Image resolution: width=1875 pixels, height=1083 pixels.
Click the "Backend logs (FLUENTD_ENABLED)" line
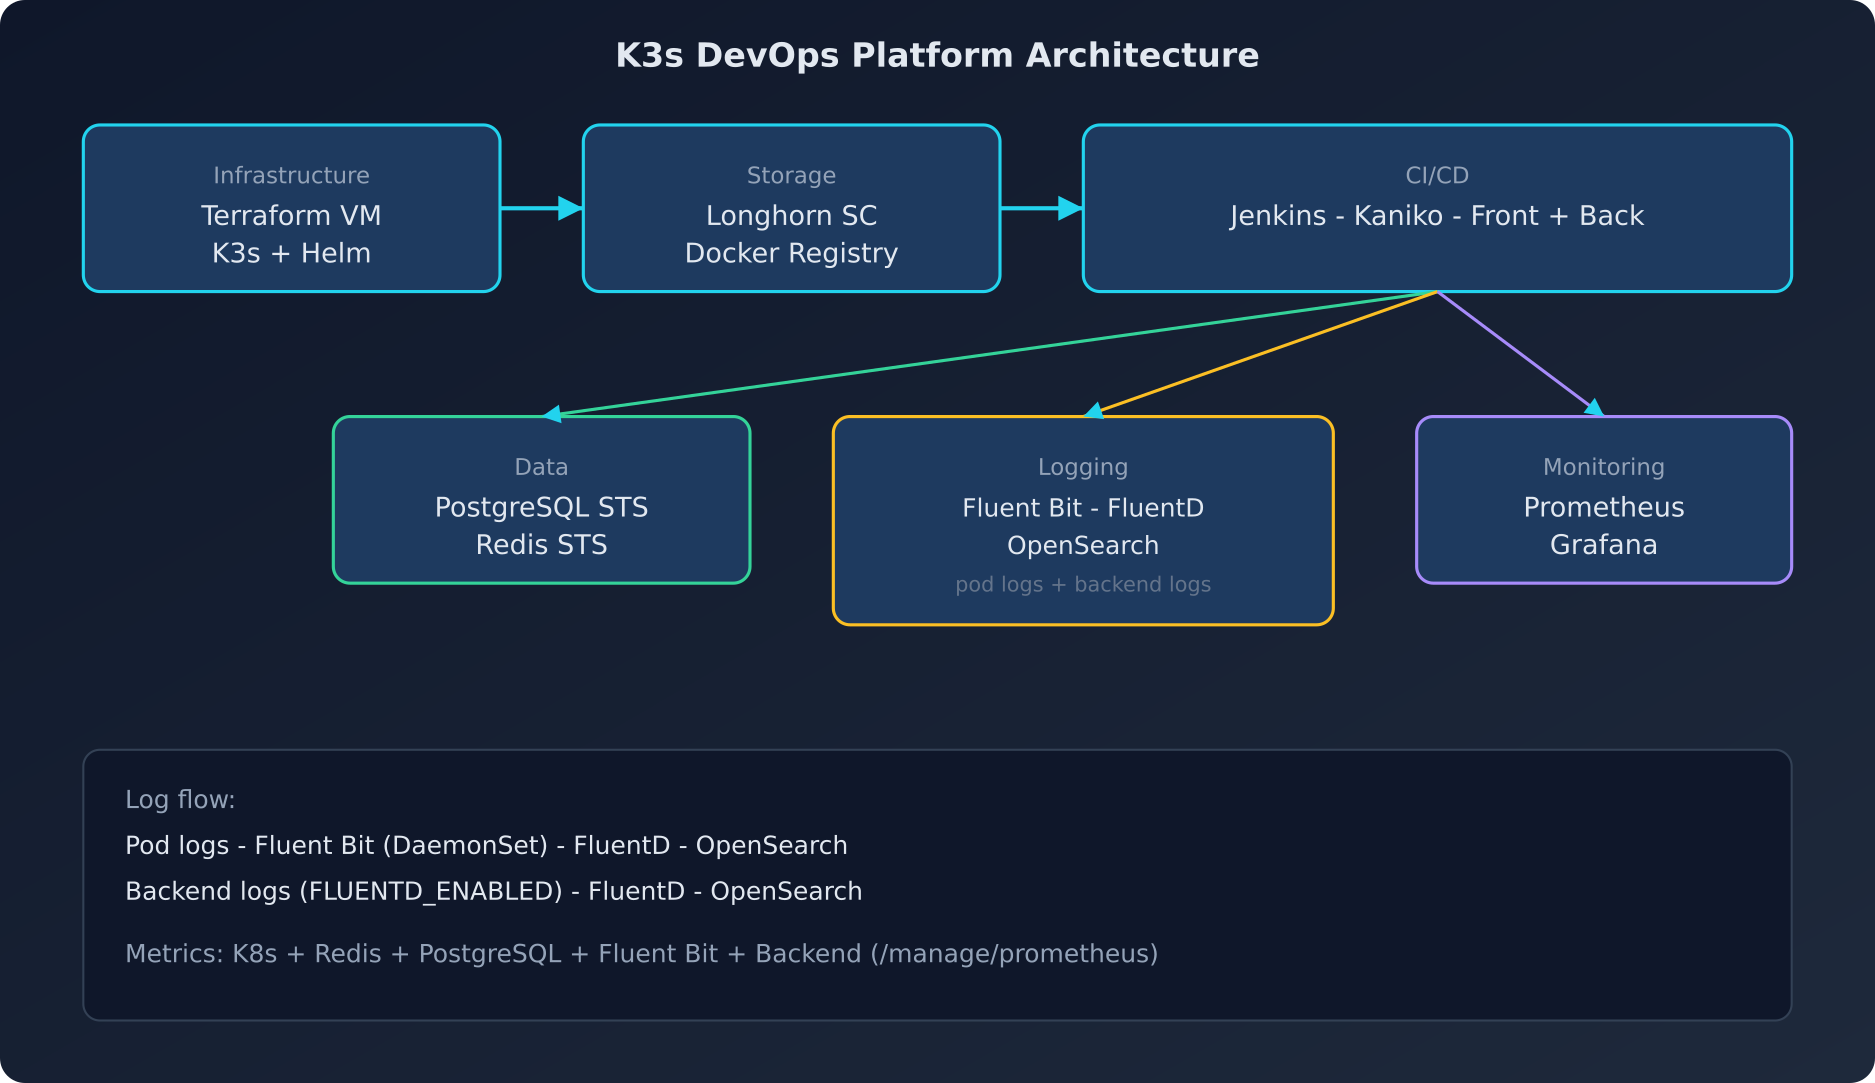(x=493, y=892)
